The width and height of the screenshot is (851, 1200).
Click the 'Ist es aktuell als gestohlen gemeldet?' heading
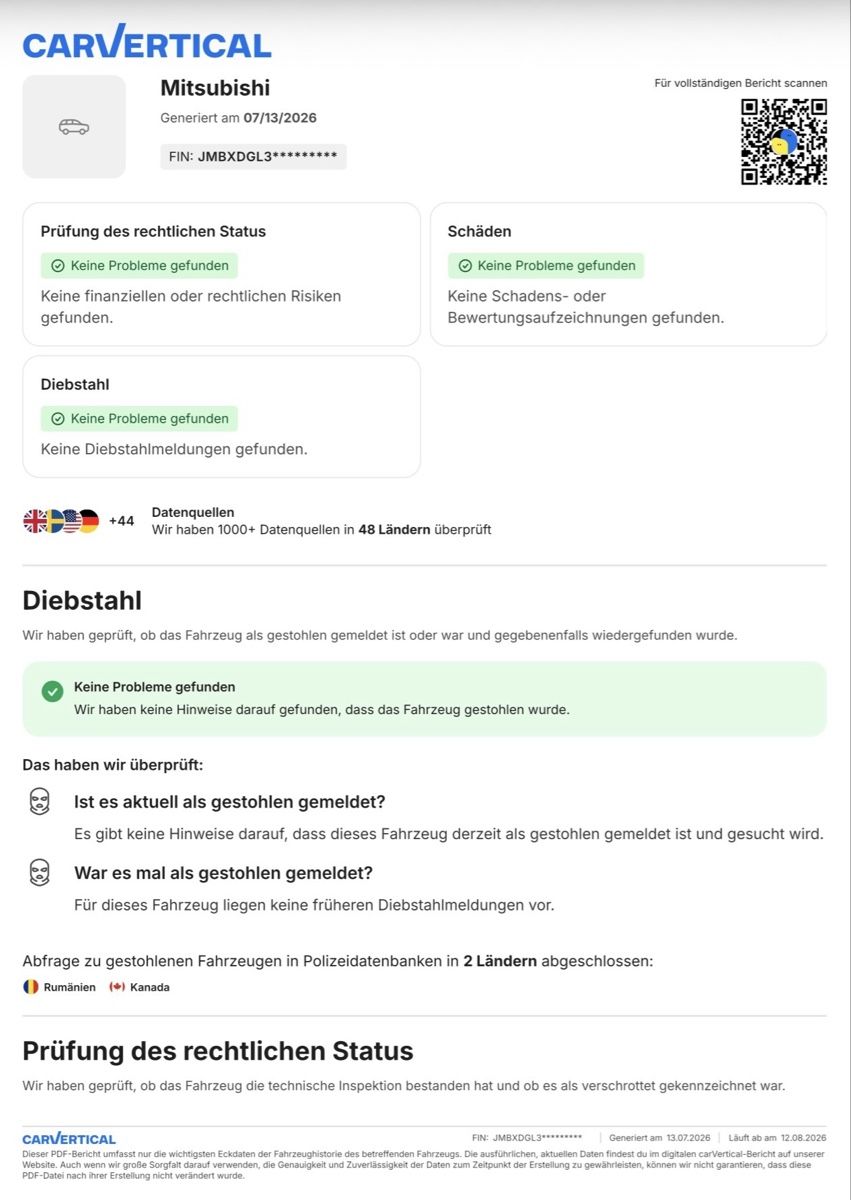230,802
